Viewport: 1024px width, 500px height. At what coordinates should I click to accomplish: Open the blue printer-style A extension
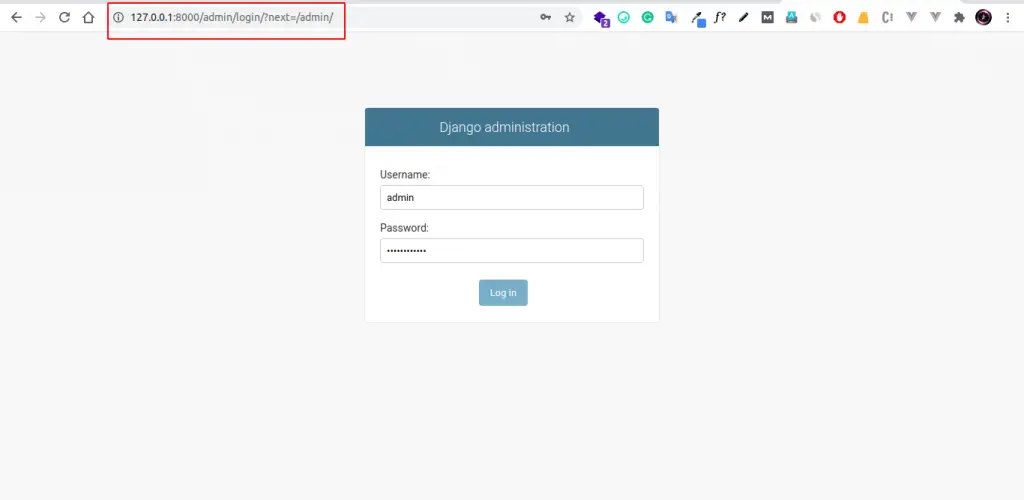tap(792, 18)
